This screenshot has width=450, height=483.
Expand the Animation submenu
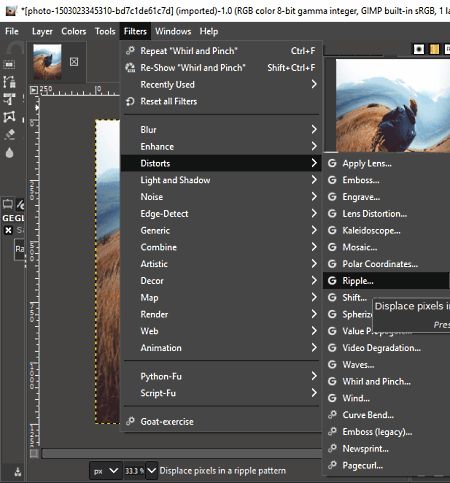click(x=221, y=348)
